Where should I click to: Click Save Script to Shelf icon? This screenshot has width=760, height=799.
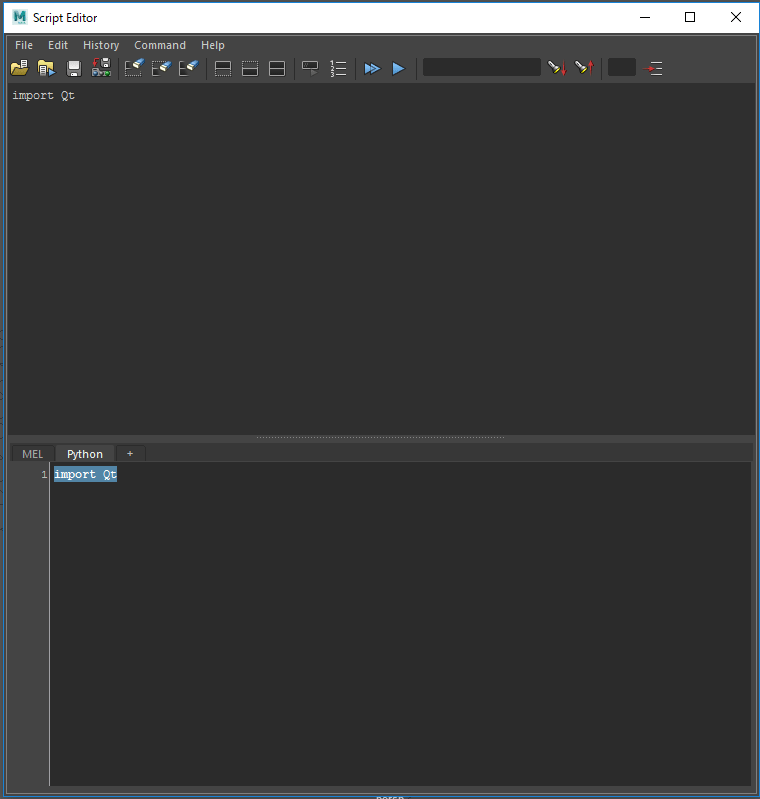click(101, 68)
